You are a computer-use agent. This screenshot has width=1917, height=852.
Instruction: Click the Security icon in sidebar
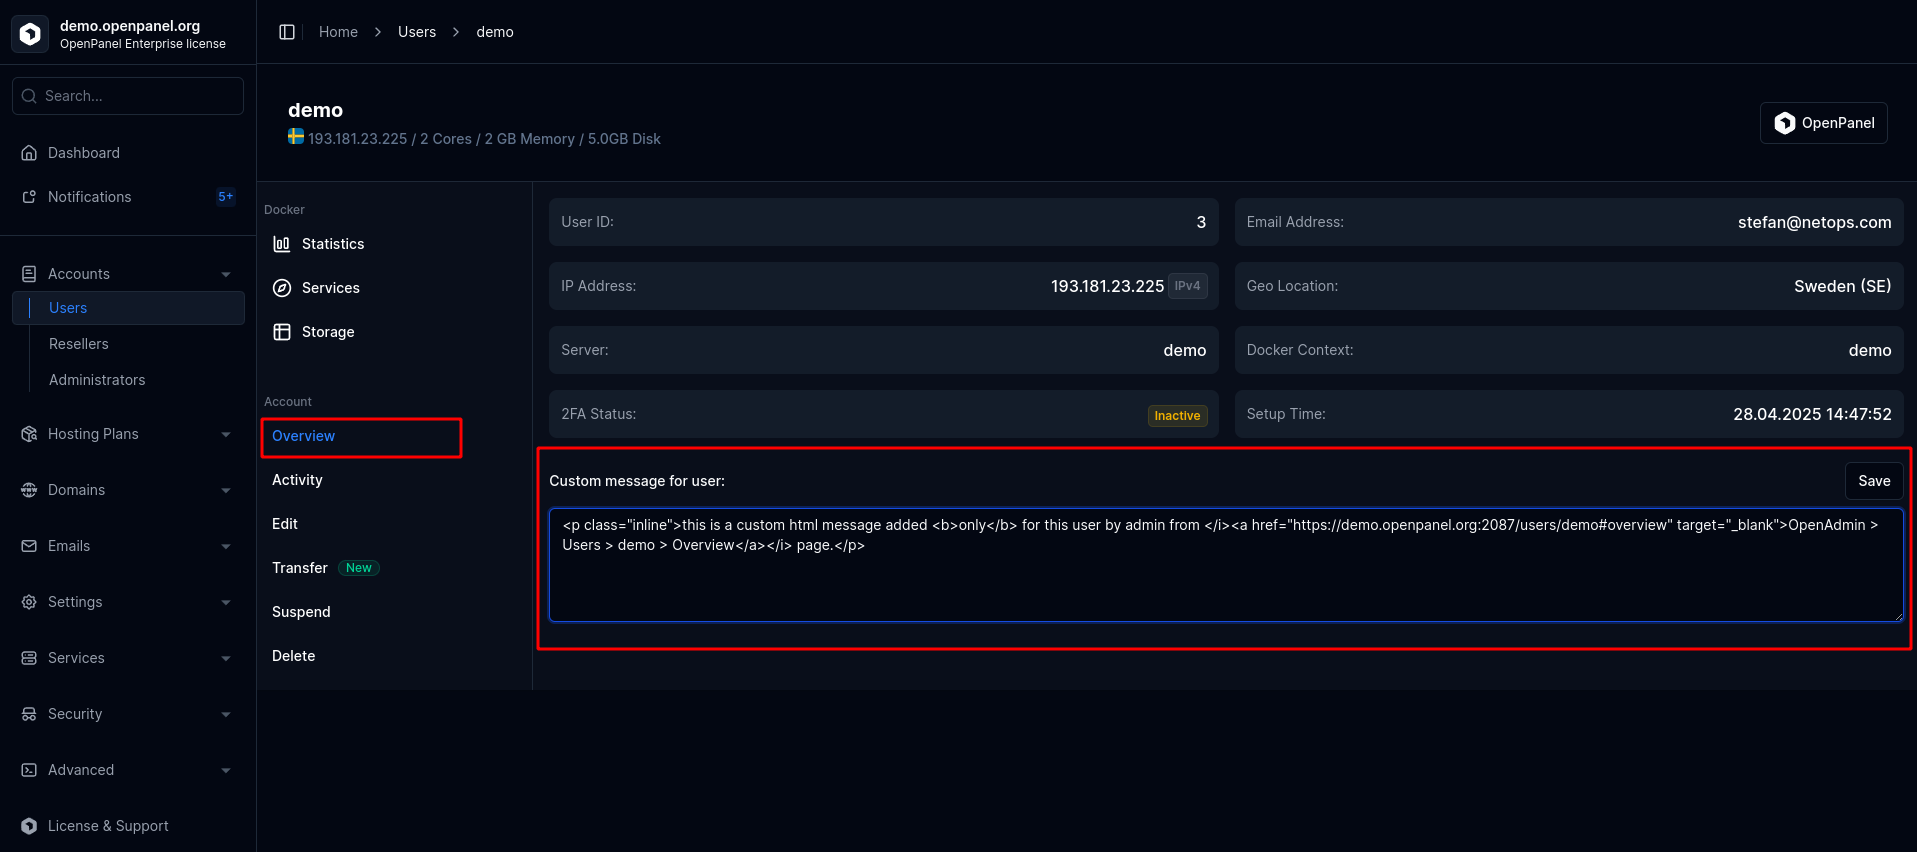coord(29,714)
